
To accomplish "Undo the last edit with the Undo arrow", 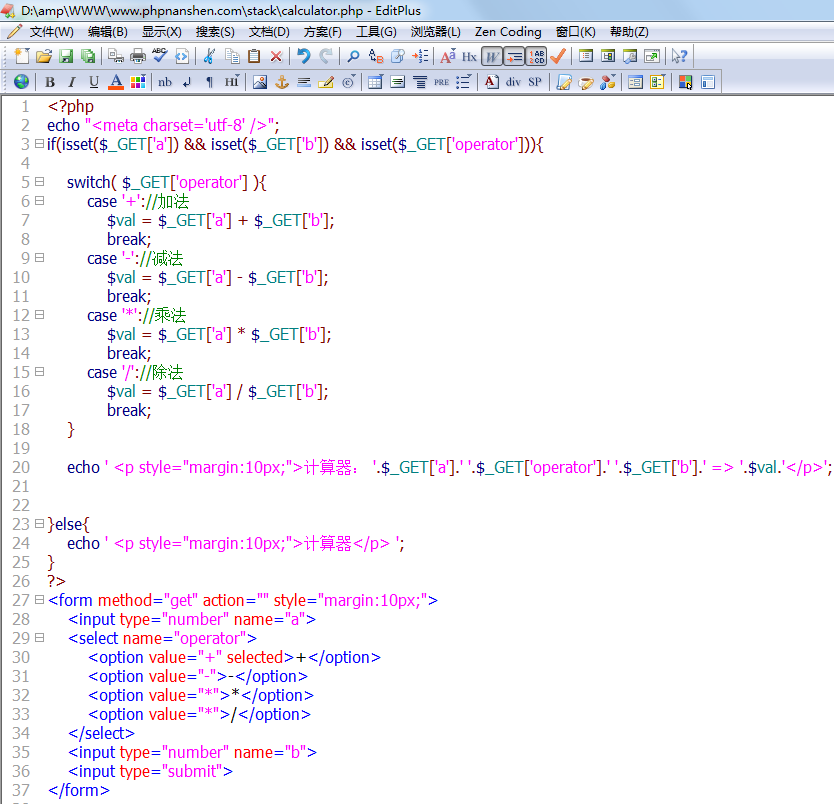I will click(304, 56).
